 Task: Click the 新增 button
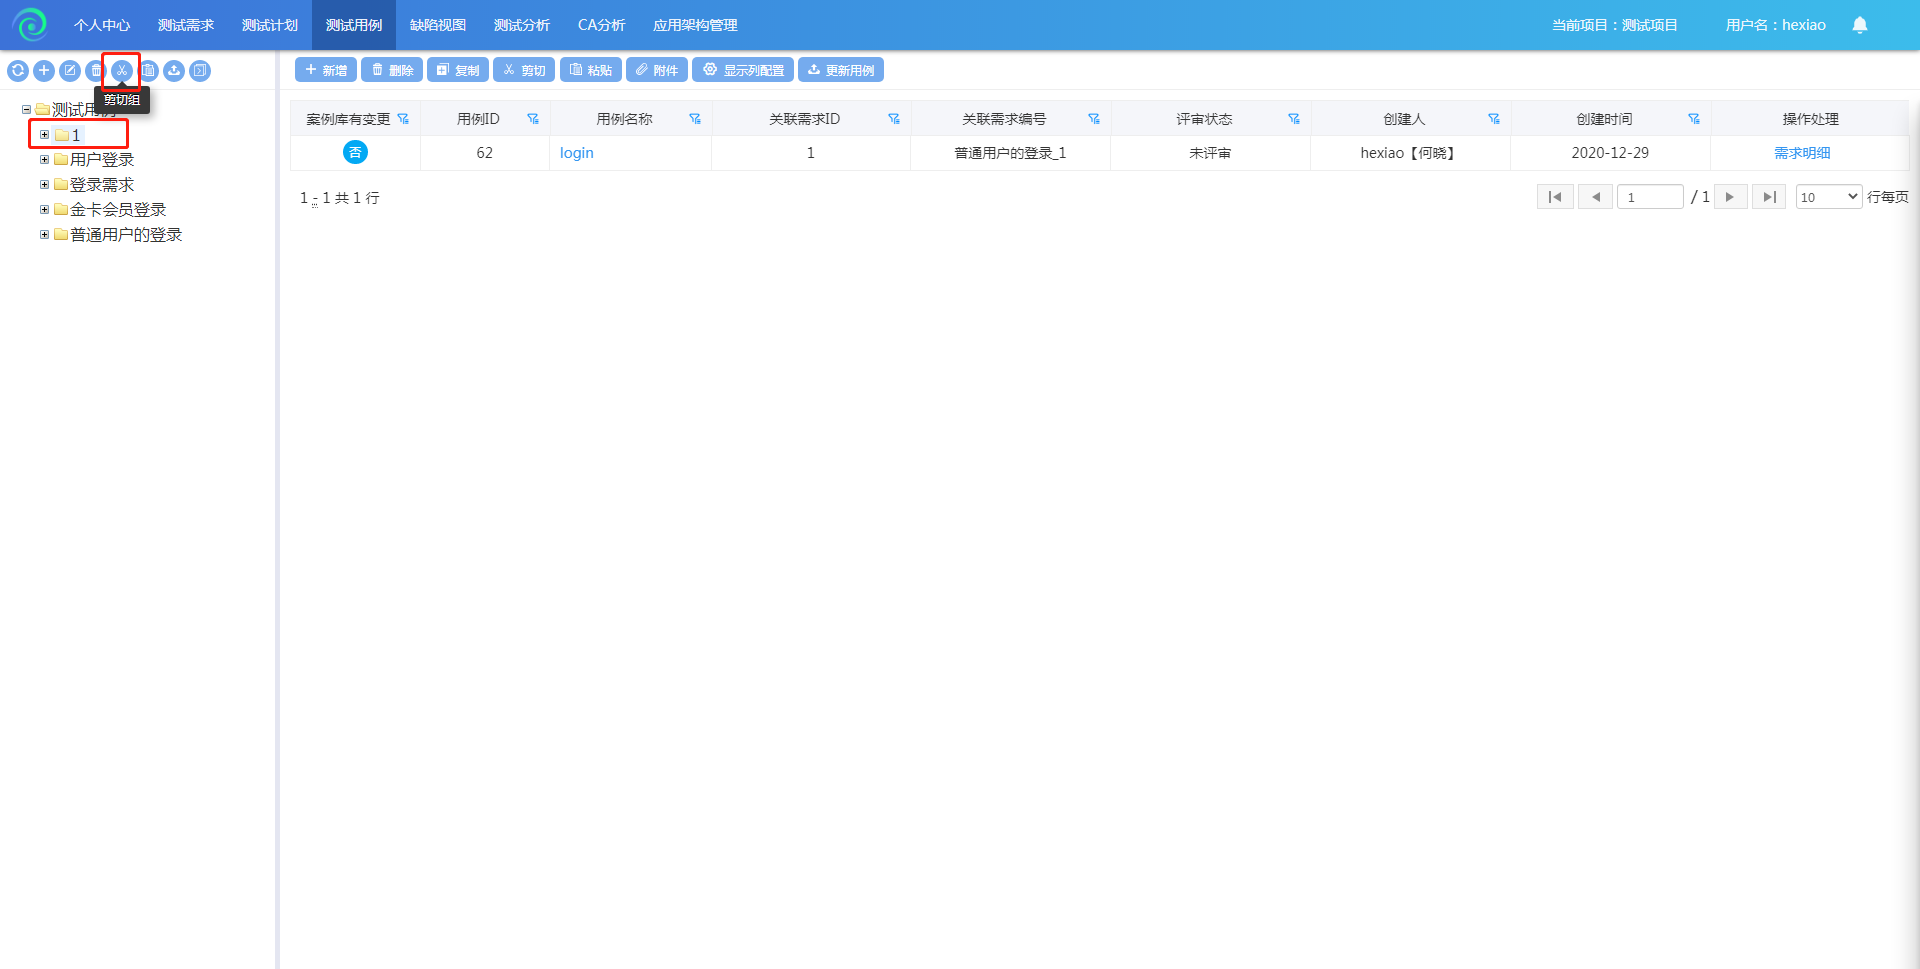pos(326,70)
